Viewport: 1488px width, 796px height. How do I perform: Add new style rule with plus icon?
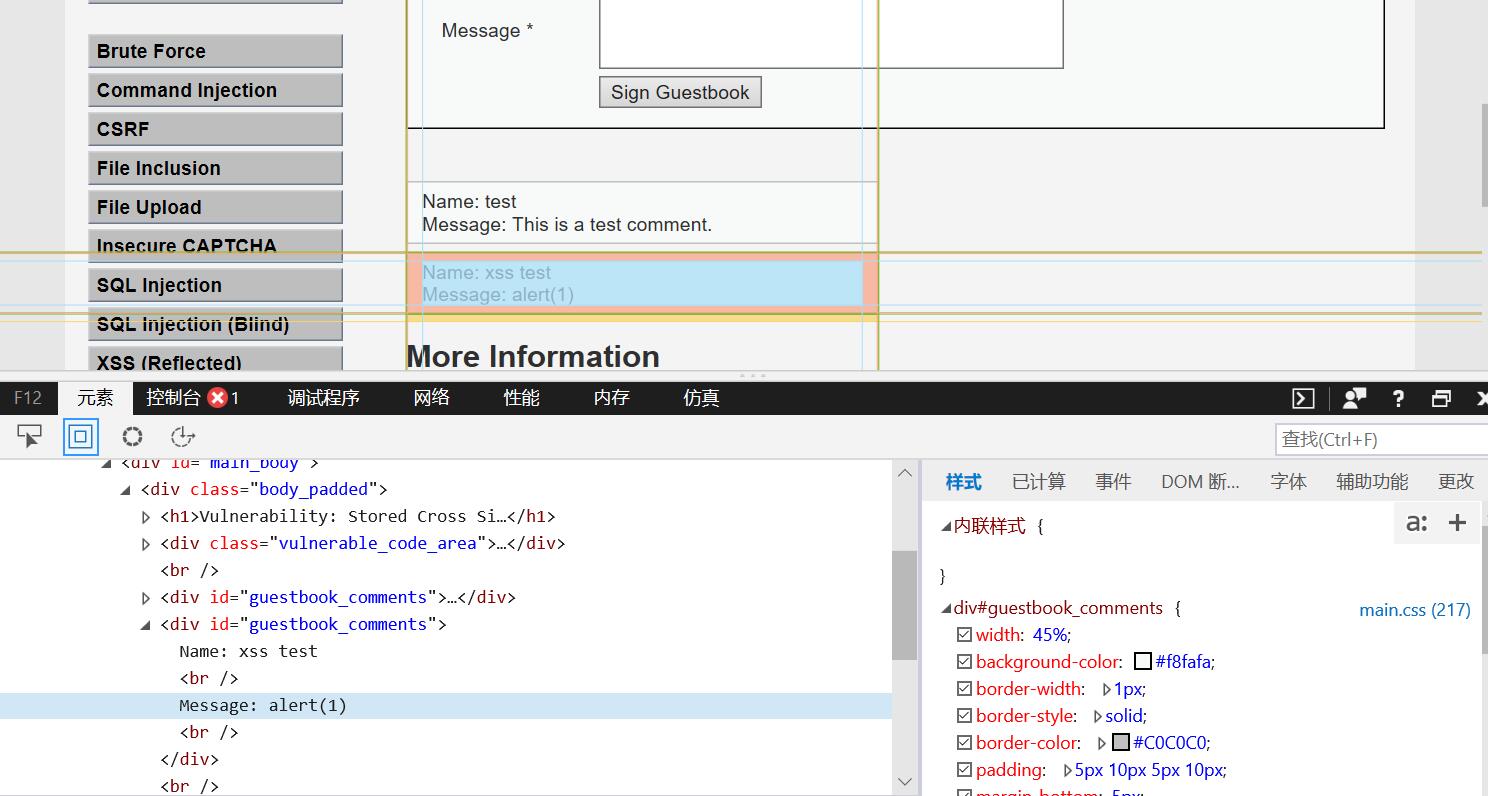1457,522
